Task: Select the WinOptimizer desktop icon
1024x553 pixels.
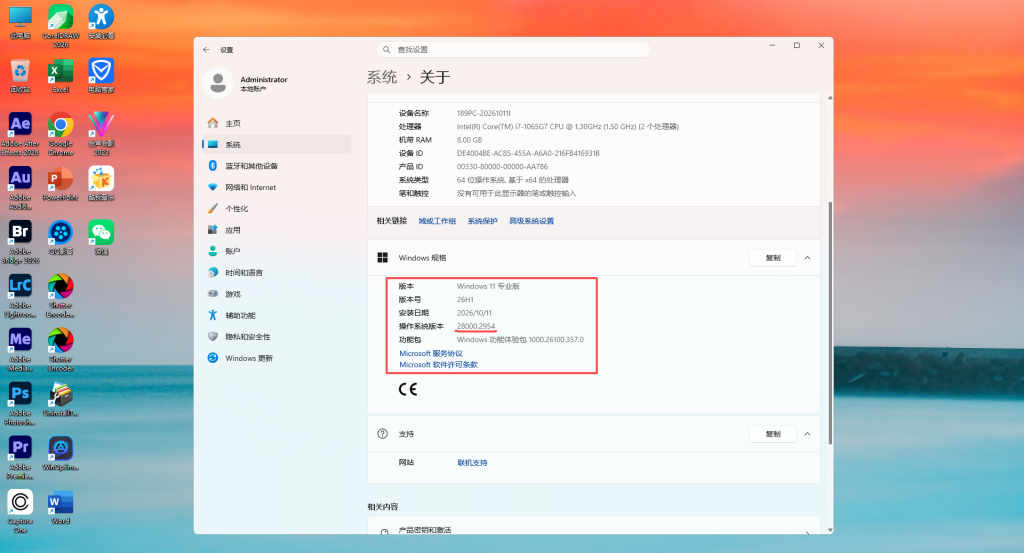Action: tap(61, 454)
